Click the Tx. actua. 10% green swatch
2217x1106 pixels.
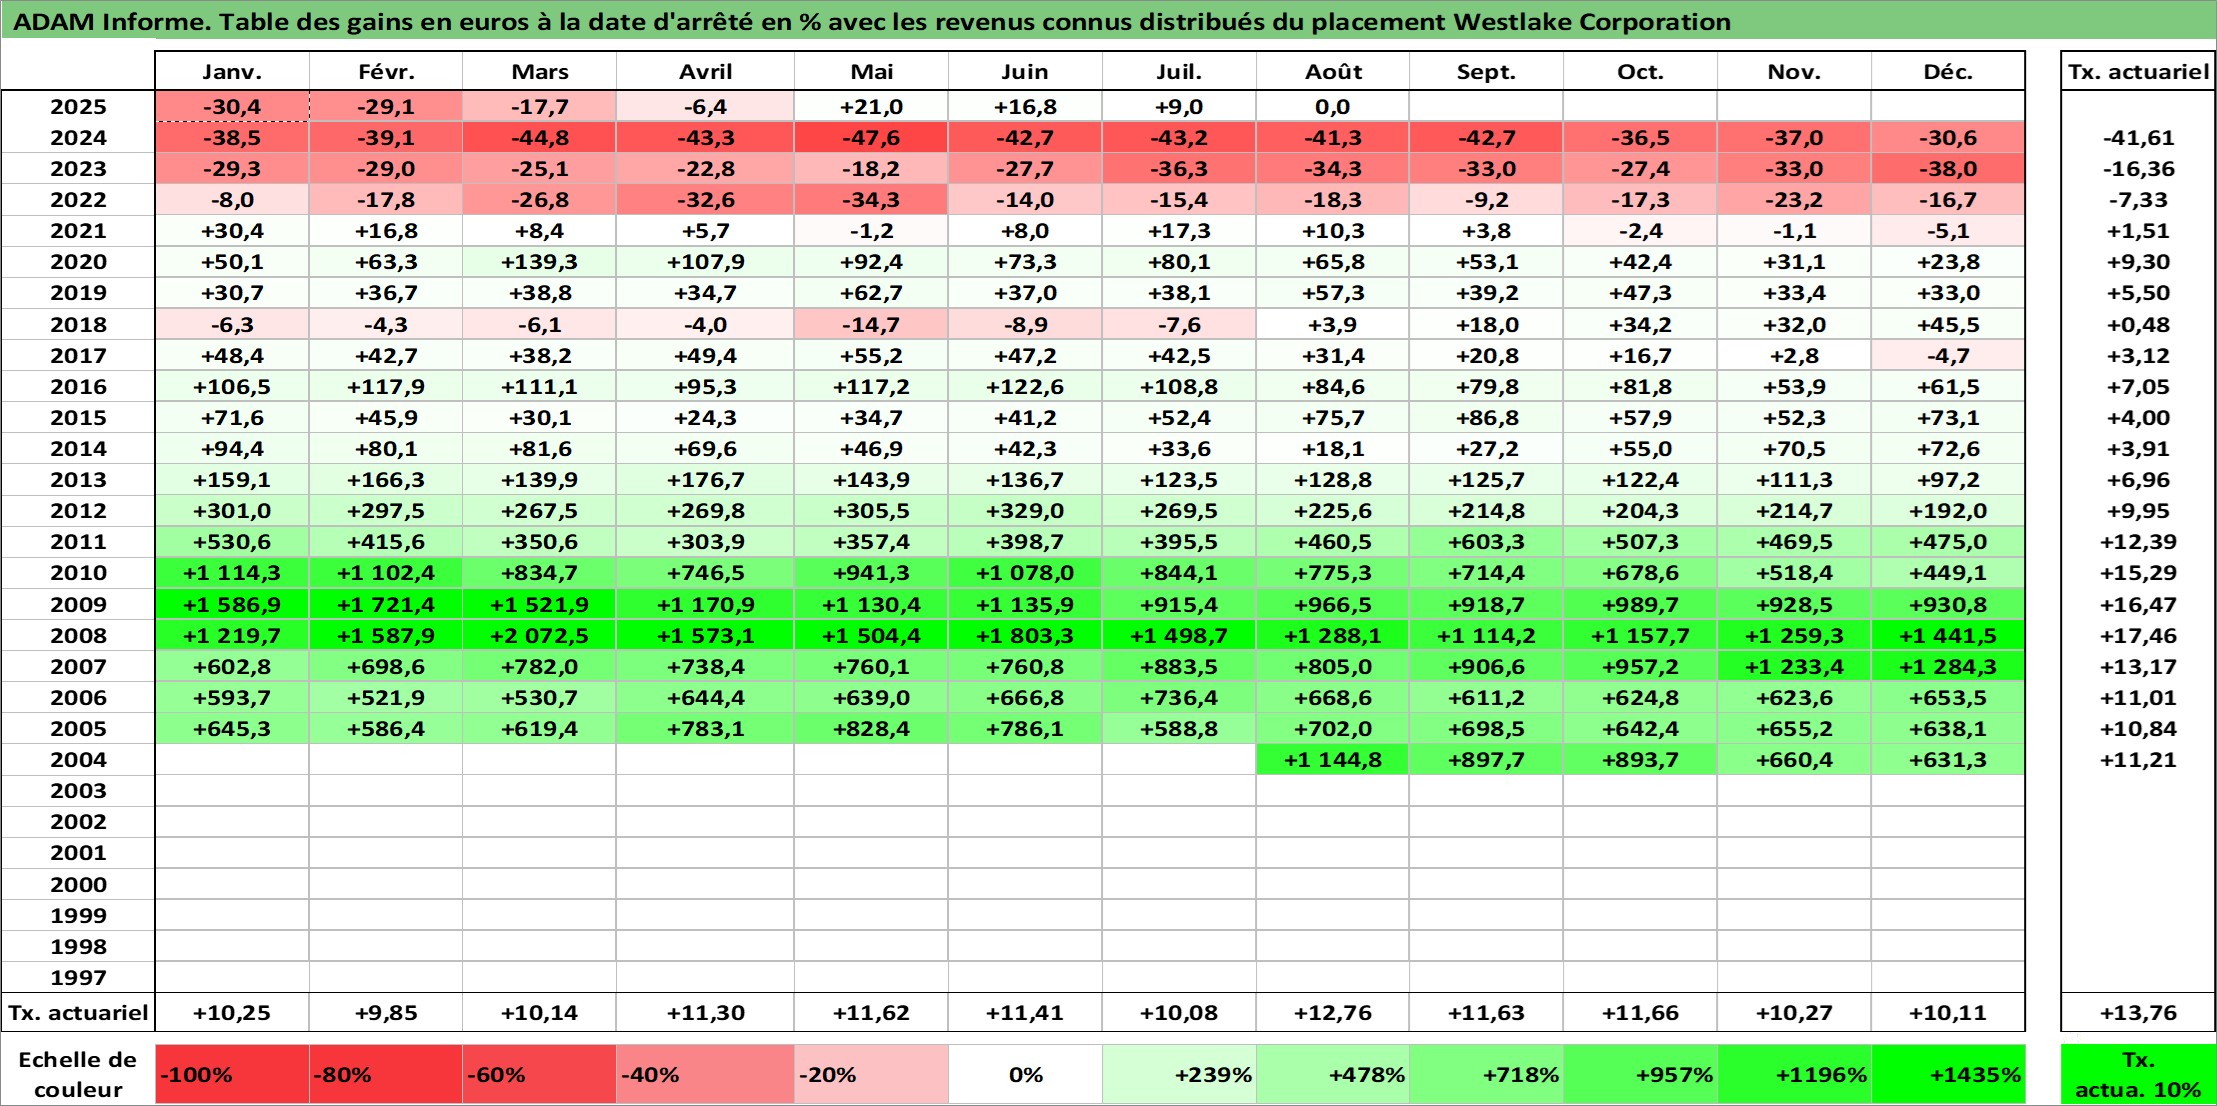tap(2138, 1075)
